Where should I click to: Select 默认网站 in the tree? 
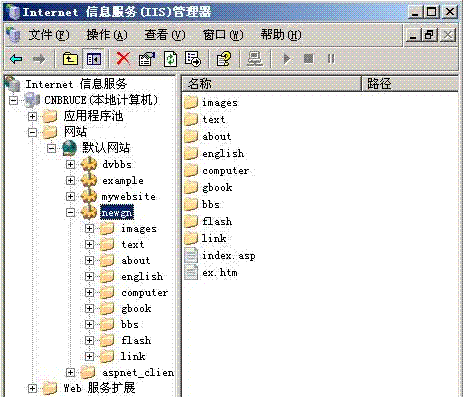click(x=106, y=148)
